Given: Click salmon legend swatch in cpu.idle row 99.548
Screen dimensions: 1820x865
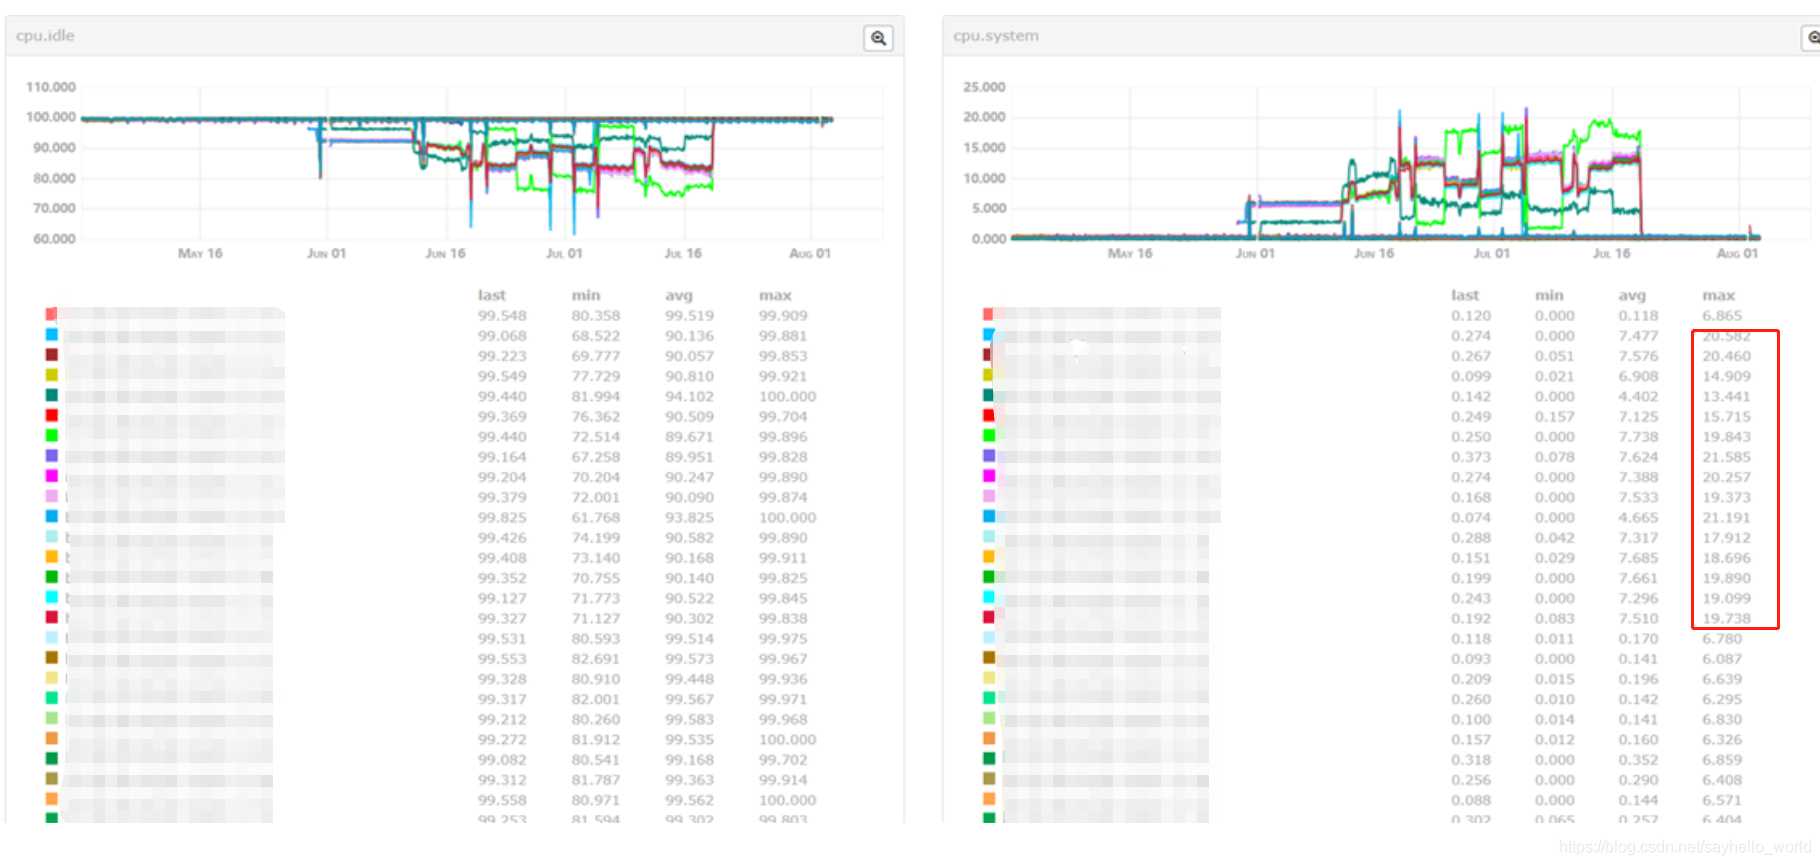Looking at the screenshot, I should [51, 314].
